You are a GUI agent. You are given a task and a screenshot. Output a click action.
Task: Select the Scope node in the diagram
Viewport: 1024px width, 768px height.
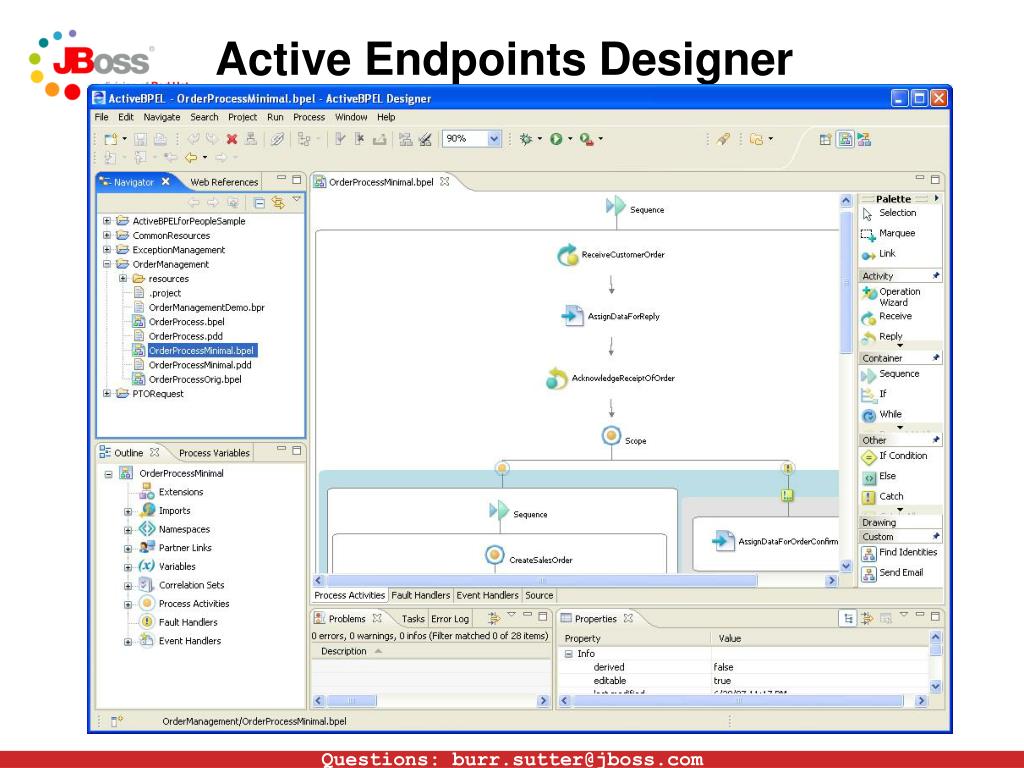tap(624, 437)
